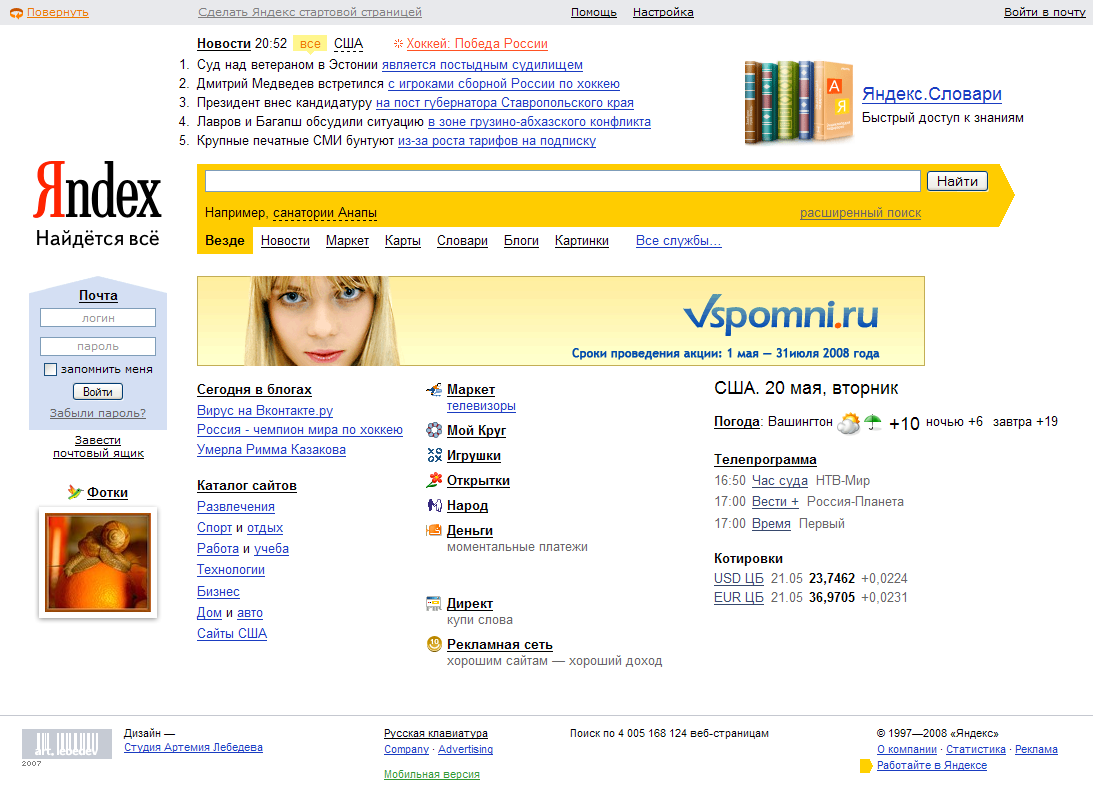
Task: Open the Все службы… list
Action: pos(678,240)
